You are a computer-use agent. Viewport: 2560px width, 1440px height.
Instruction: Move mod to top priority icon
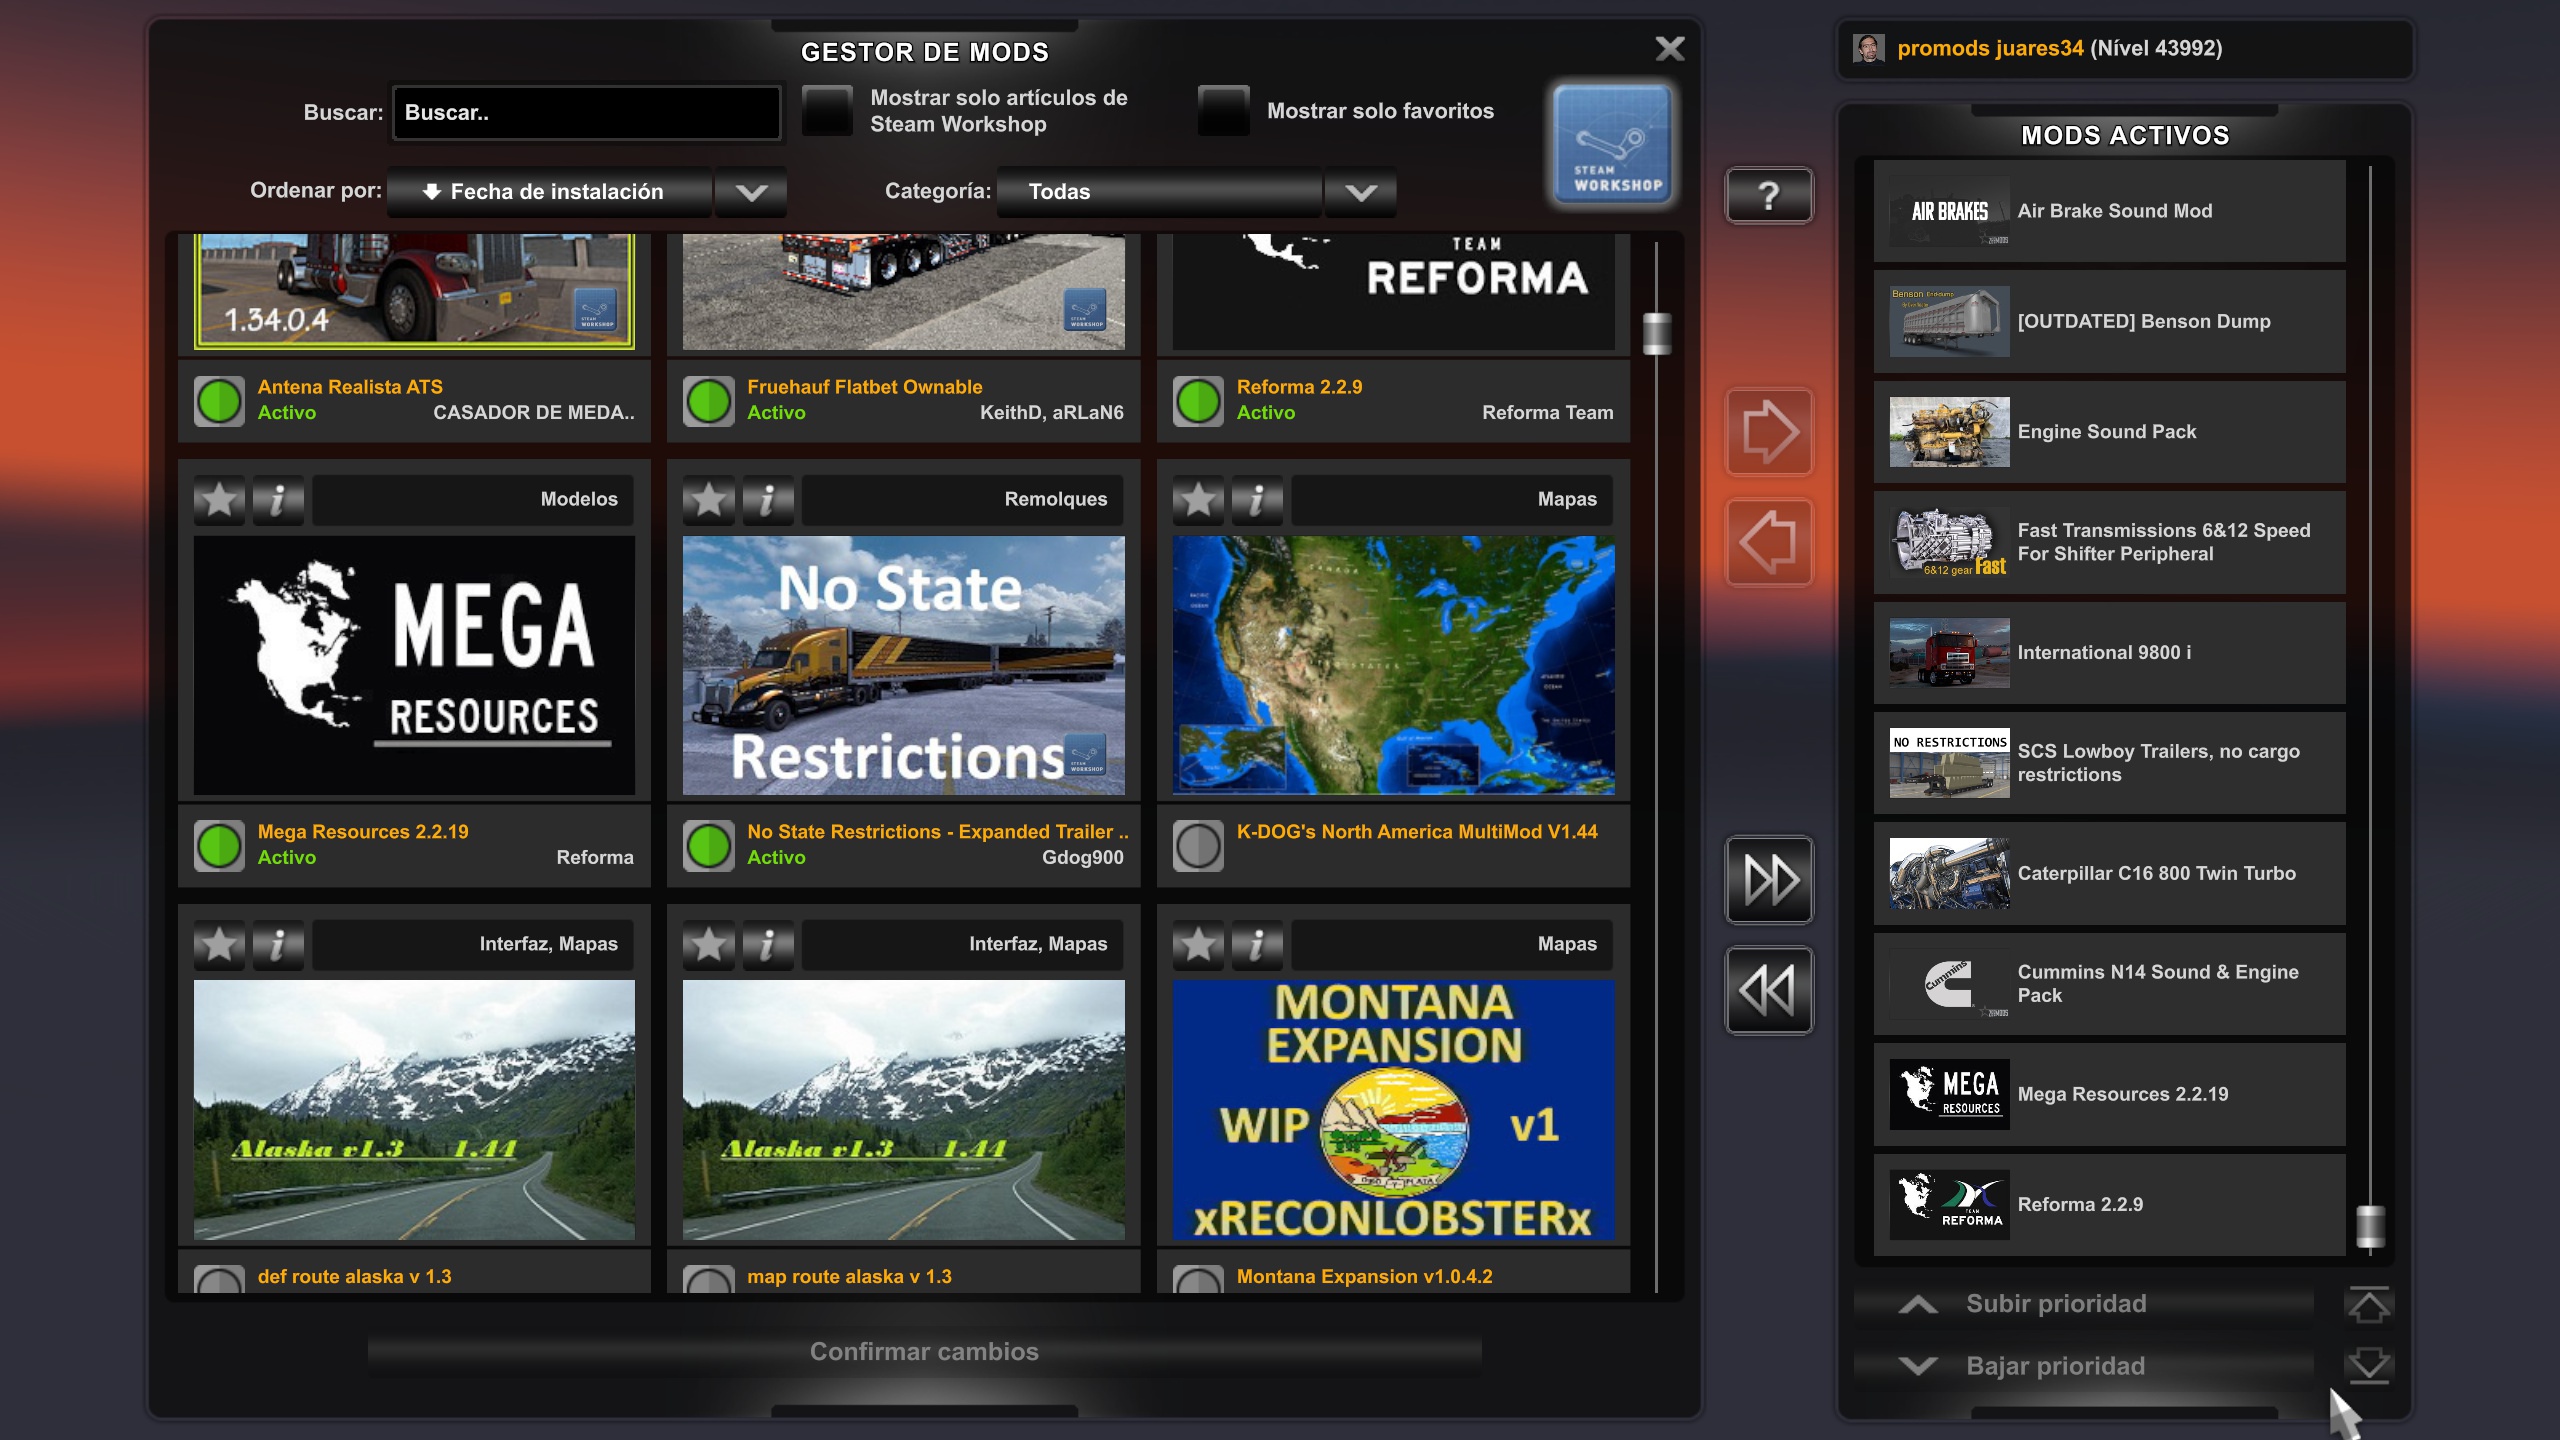point(2367,1304)
